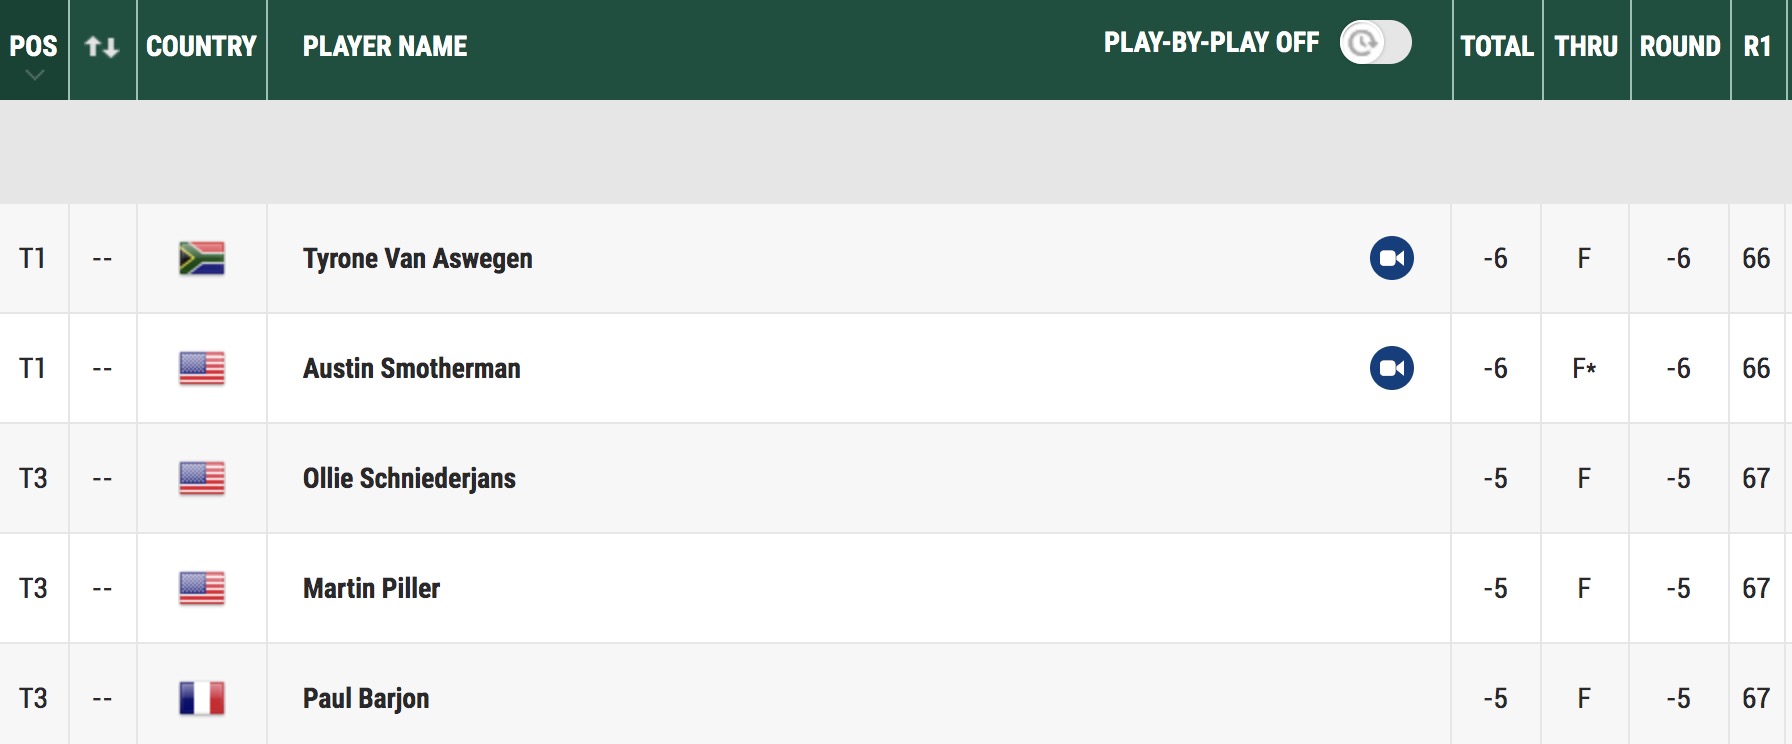Screen dimensions: 1792x744
Task: Click the up-down arrows movement column icon
Action: [x=102, y=46]
